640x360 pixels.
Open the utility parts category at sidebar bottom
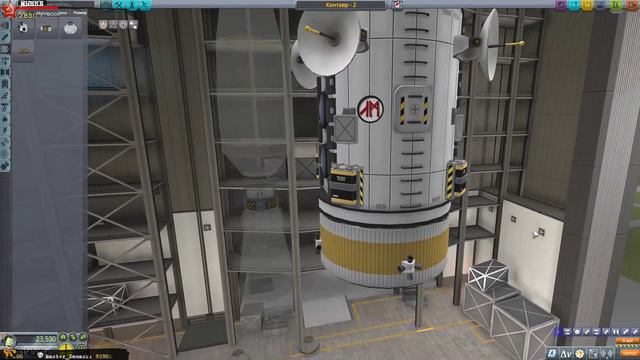point(5,165)
